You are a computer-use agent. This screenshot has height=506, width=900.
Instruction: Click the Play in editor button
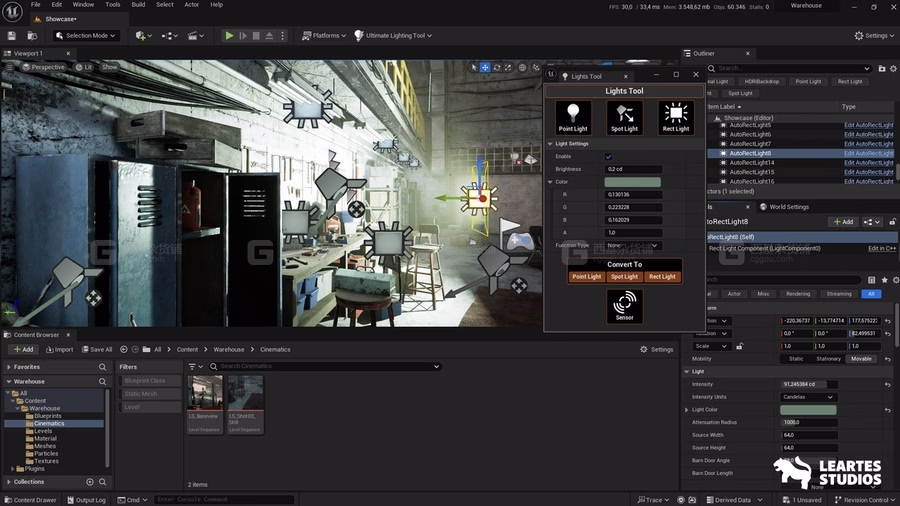[x=229, y=36]
